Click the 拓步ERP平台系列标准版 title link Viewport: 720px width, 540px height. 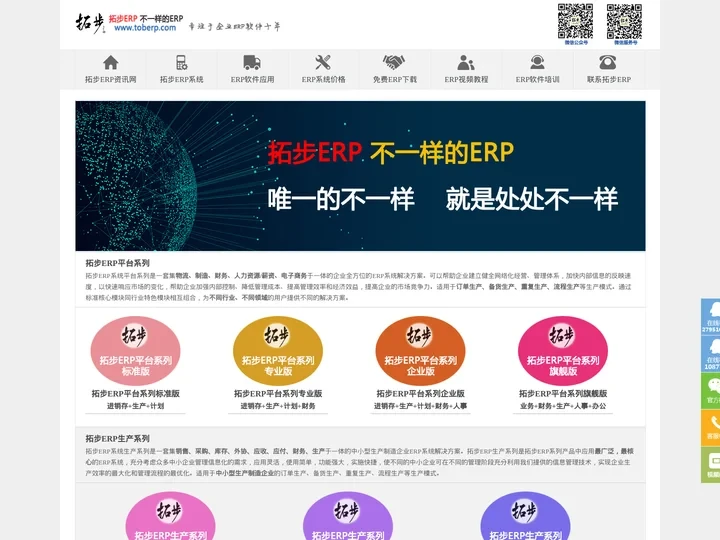[135, 394]
